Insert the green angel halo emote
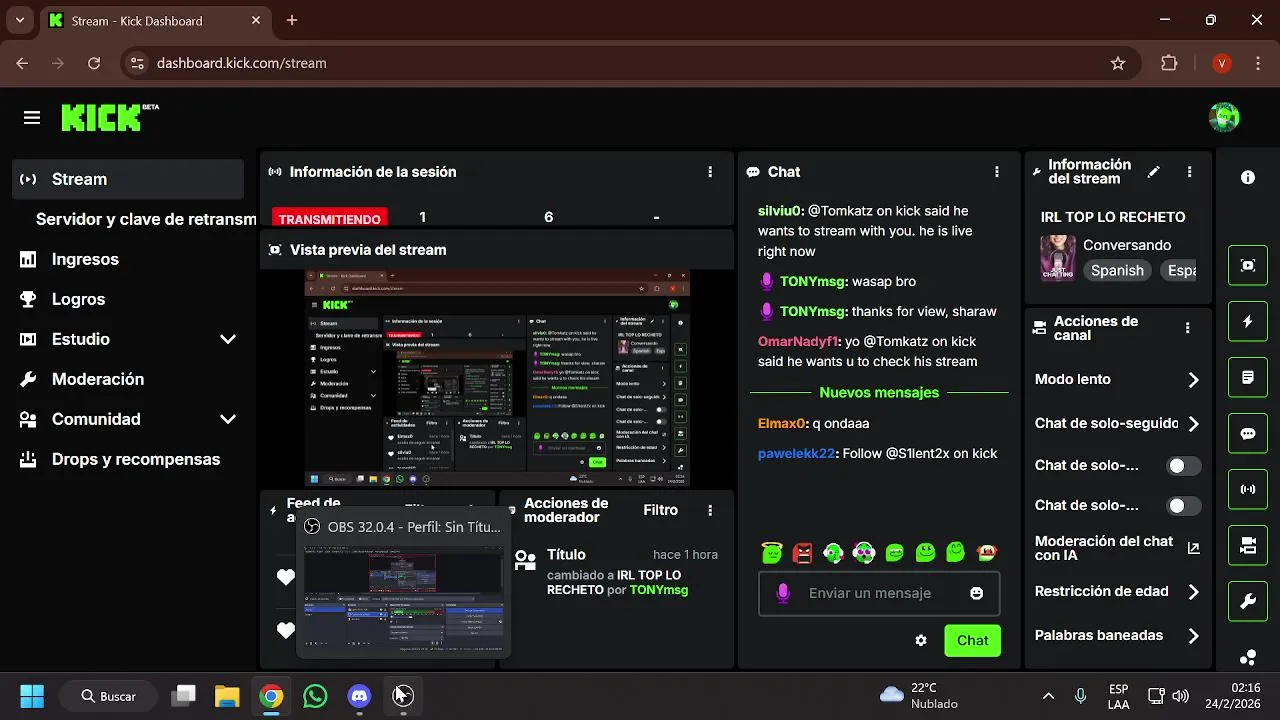Viewport: 1280px width, 720px height. pos(771,551)
